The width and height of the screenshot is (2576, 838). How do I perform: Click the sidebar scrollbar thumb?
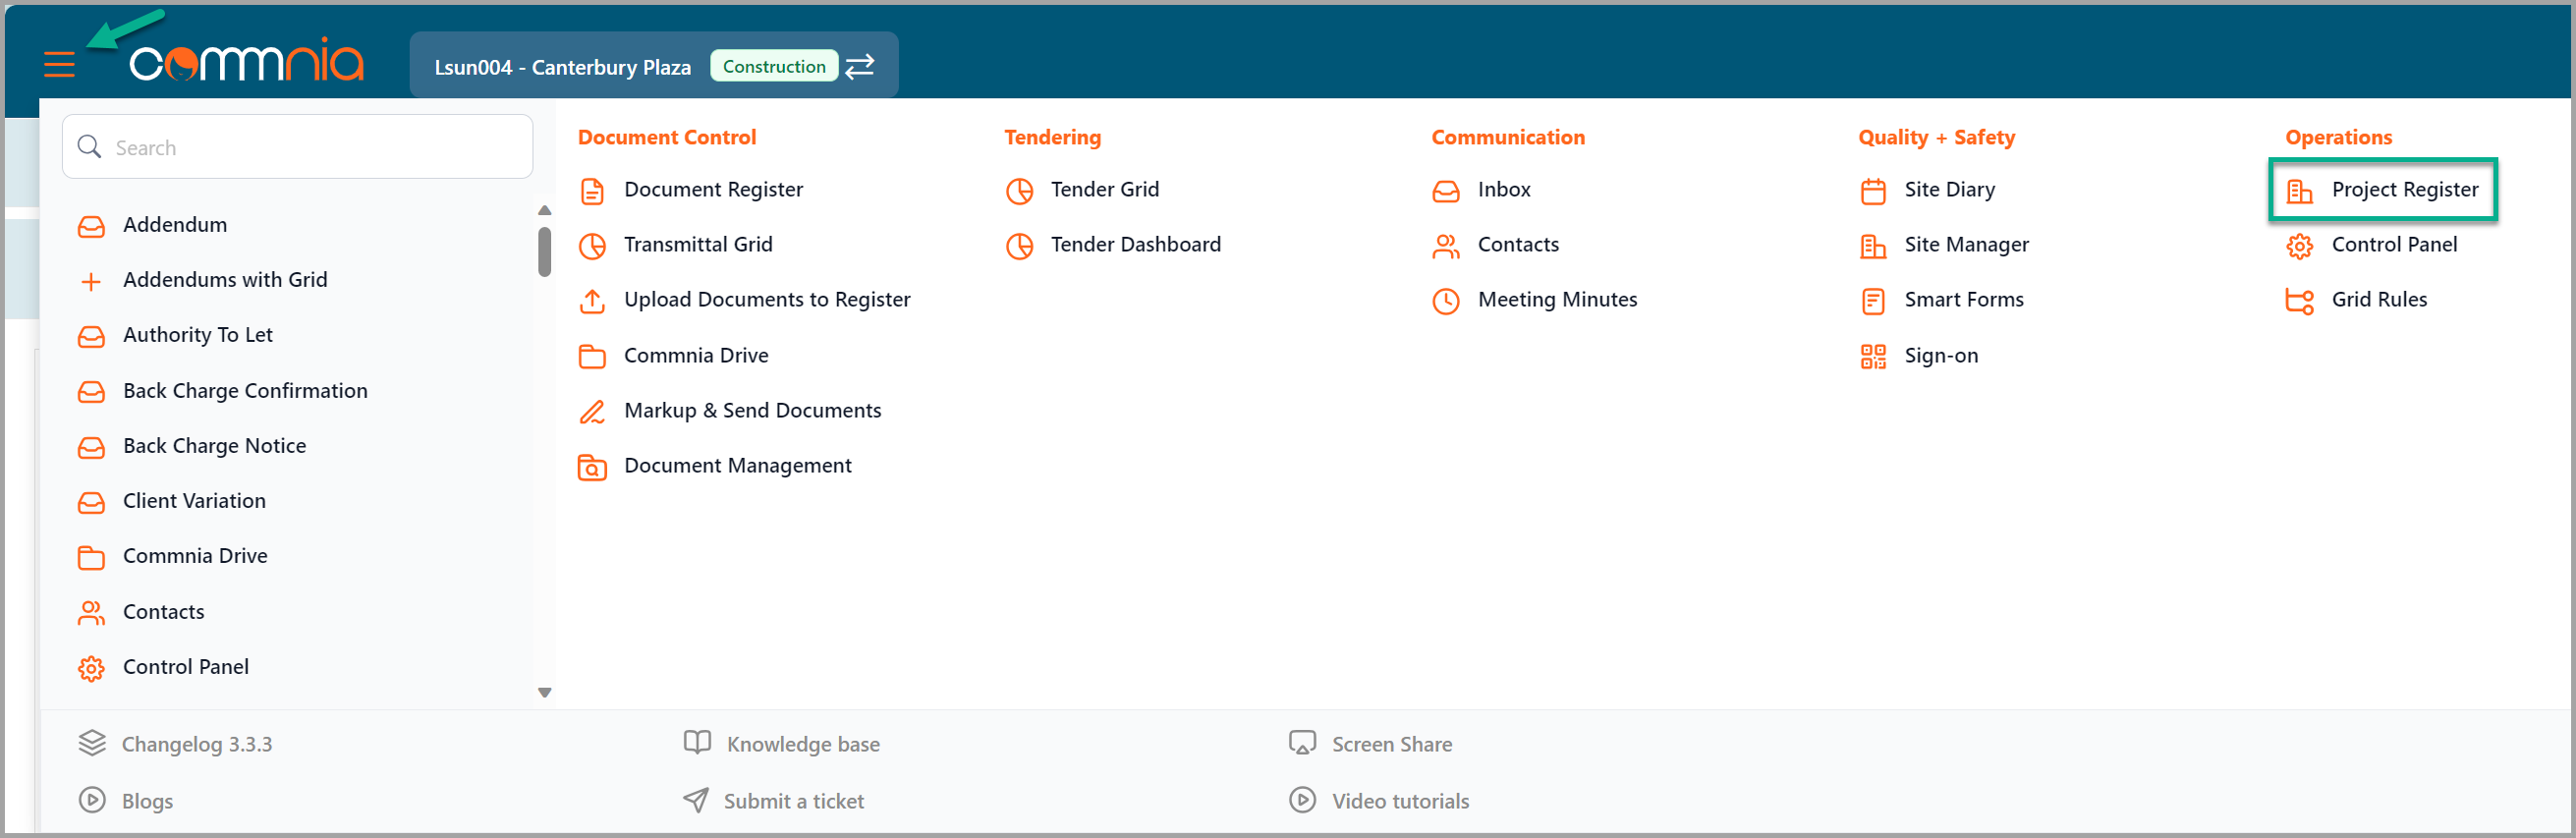coord(545,251)
